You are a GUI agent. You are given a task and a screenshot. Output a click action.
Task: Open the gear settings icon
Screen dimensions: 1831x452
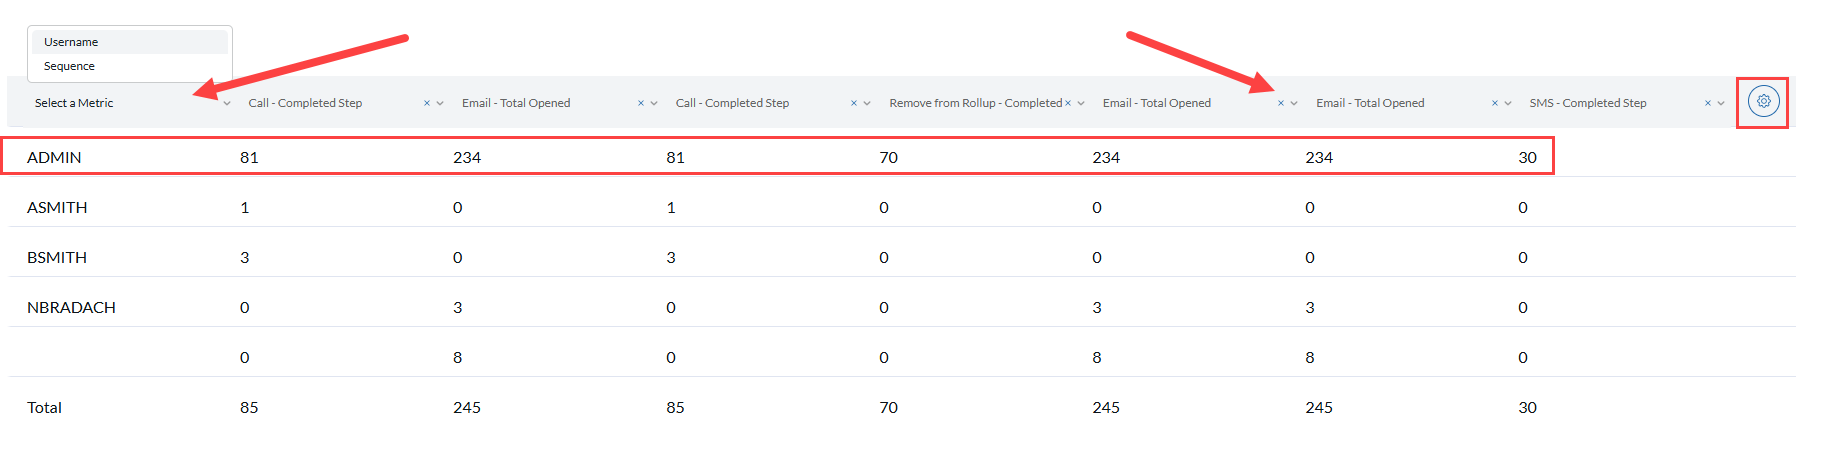tap(1763, 101)
